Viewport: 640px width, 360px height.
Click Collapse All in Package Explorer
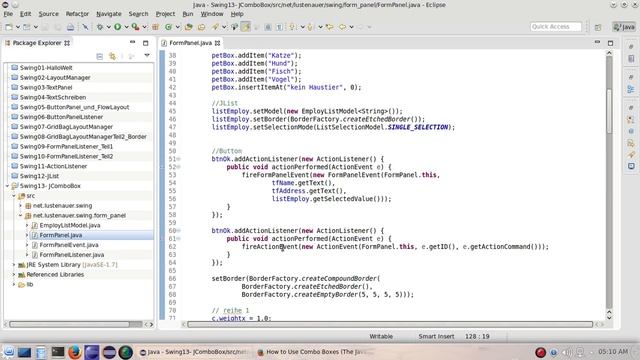pyautogui.click(x=100, y=56)
